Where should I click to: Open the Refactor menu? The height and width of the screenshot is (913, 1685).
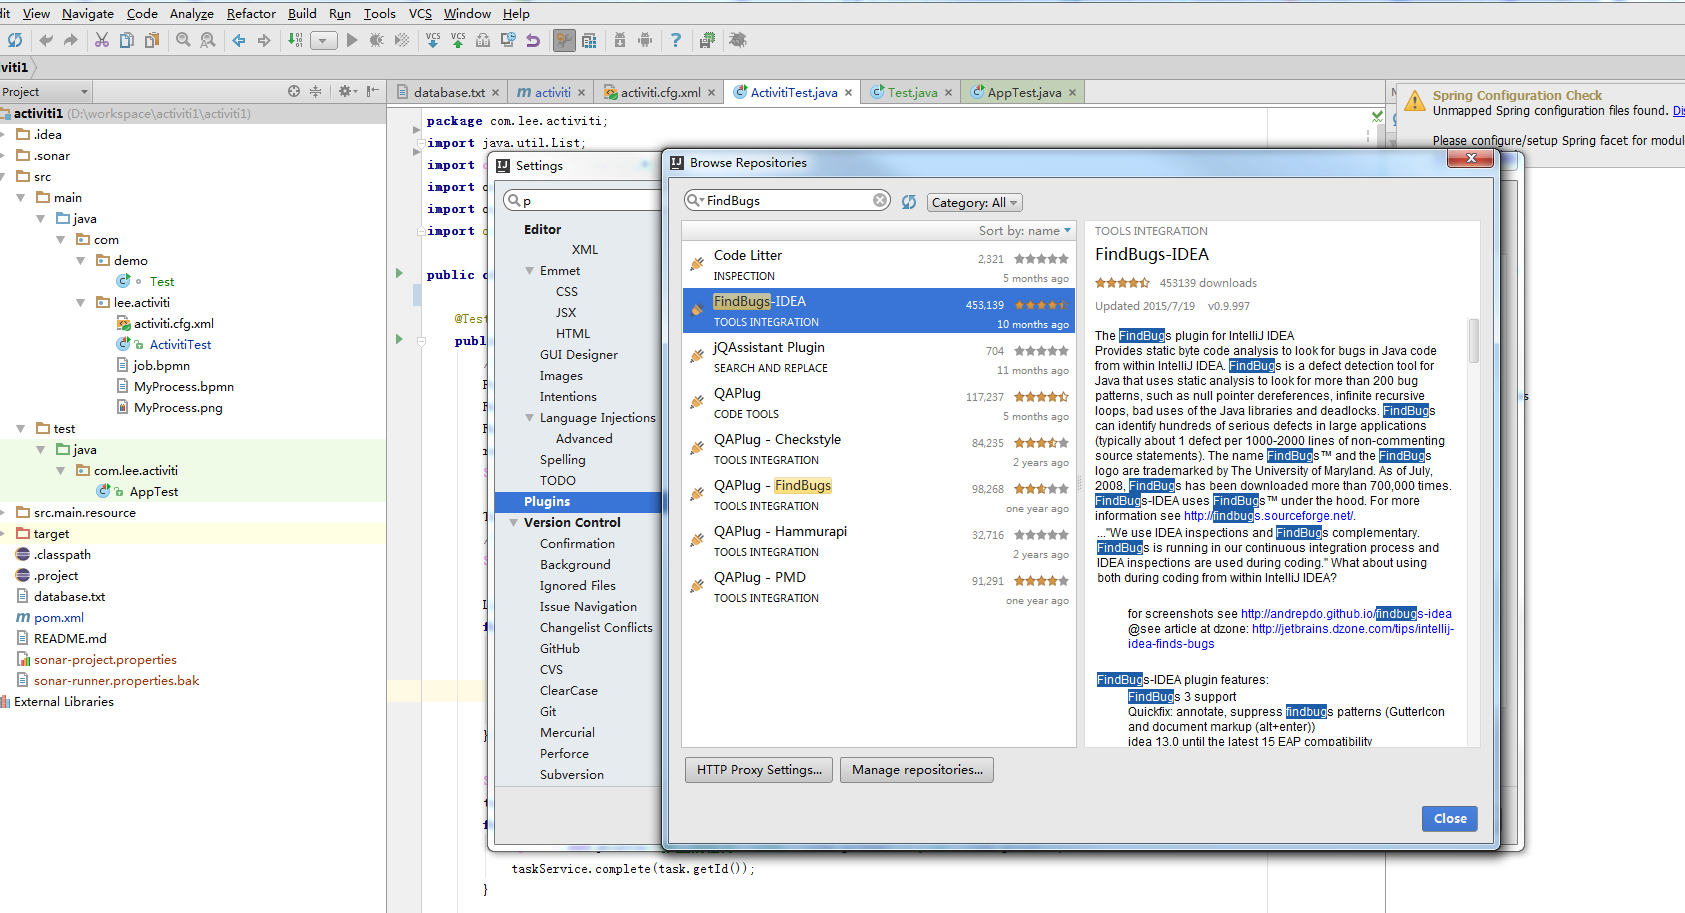pos(251,13)
